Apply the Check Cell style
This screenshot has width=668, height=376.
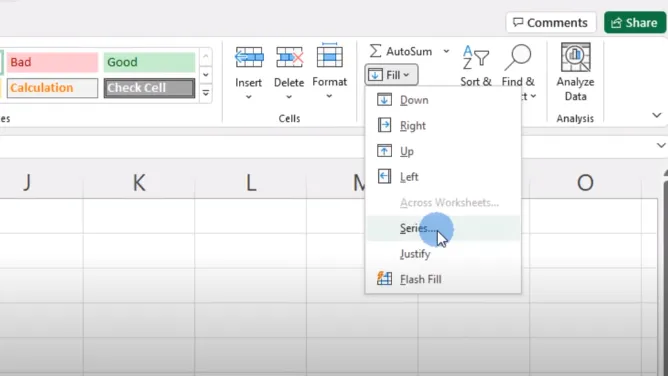tap(149, 88)
